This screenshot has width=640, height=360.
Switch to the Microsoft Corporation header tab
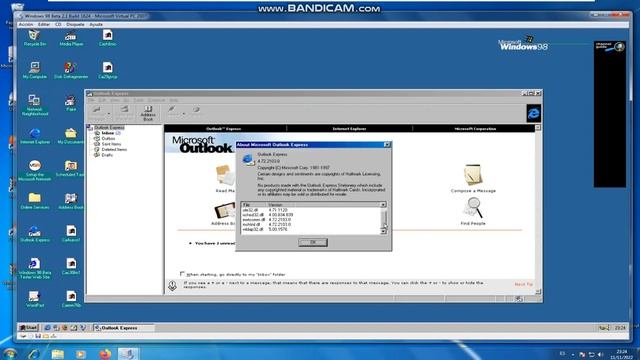475,129
